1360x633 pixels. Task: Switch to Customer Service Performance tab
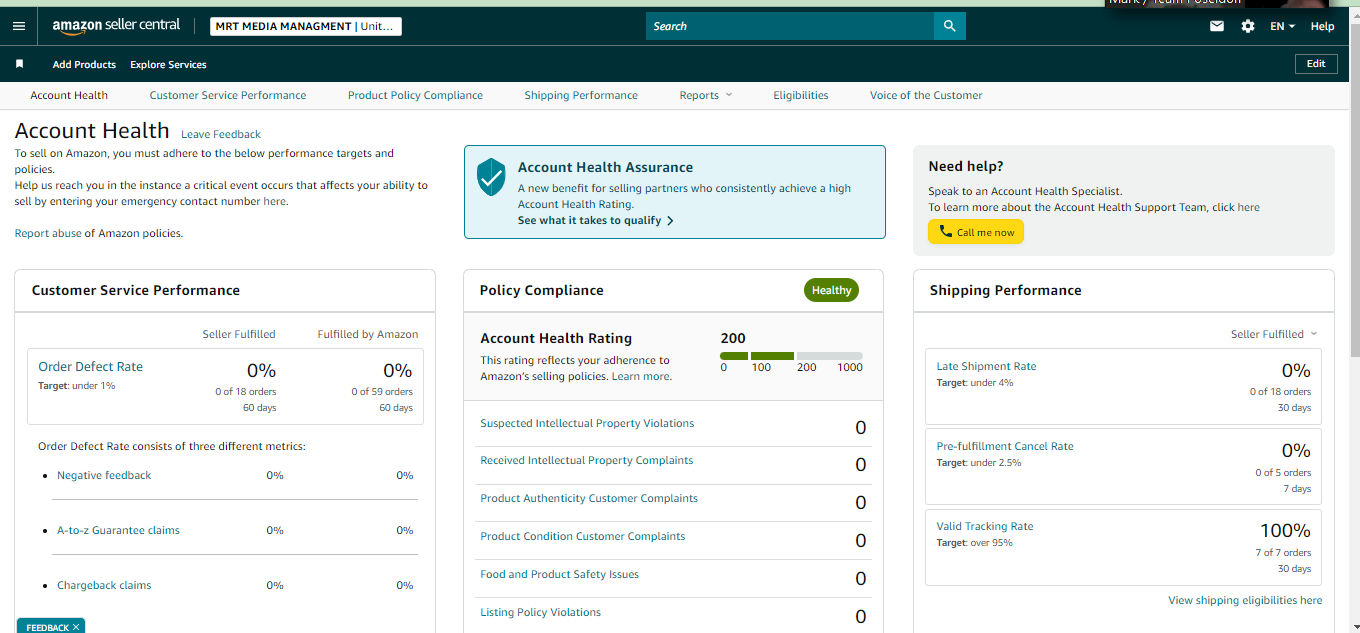click(x=228, y=95)
